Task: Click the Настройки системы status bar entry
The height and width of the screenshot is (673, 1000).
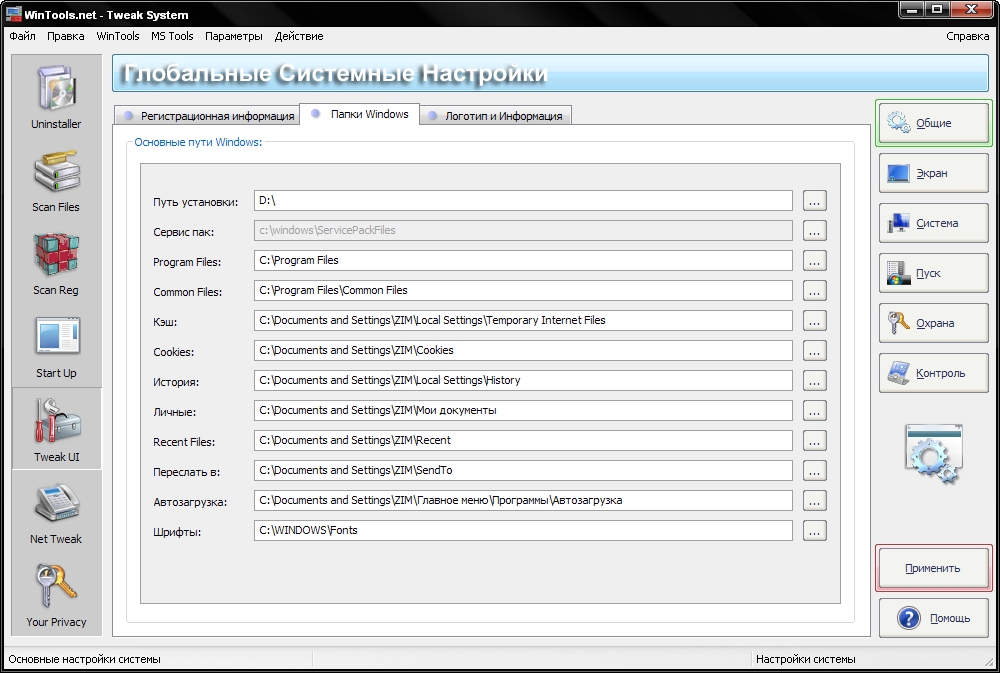Action: click(805, 659)
